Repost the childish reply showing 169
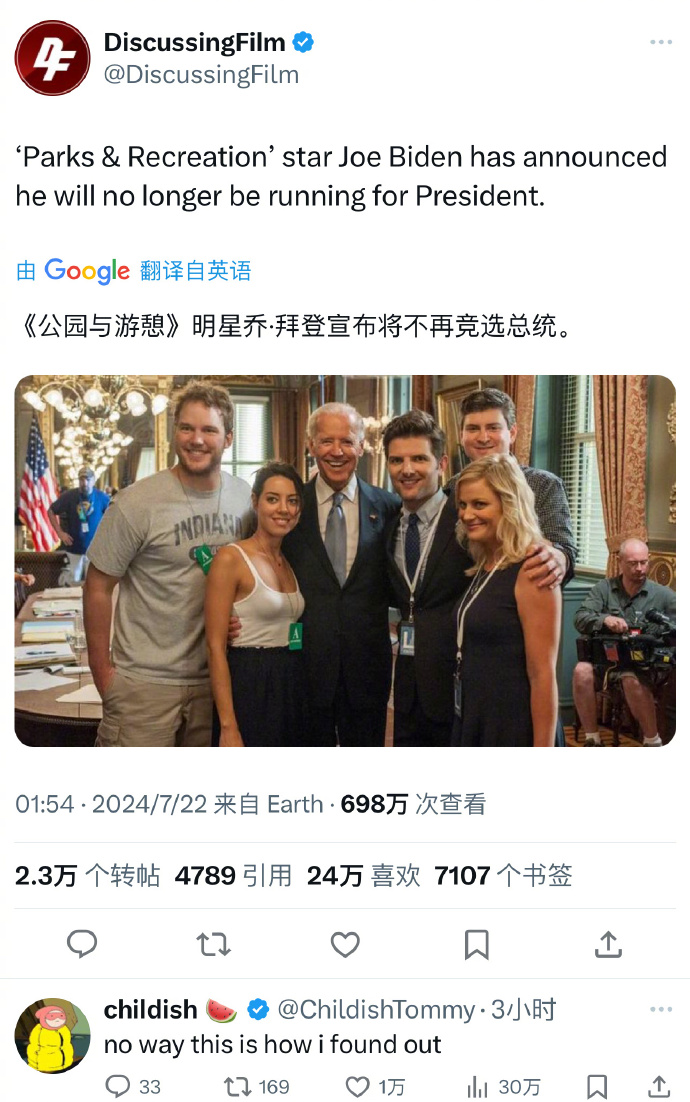The image size is (690, 1102). pyautogui.click(x=256, y=1087)
